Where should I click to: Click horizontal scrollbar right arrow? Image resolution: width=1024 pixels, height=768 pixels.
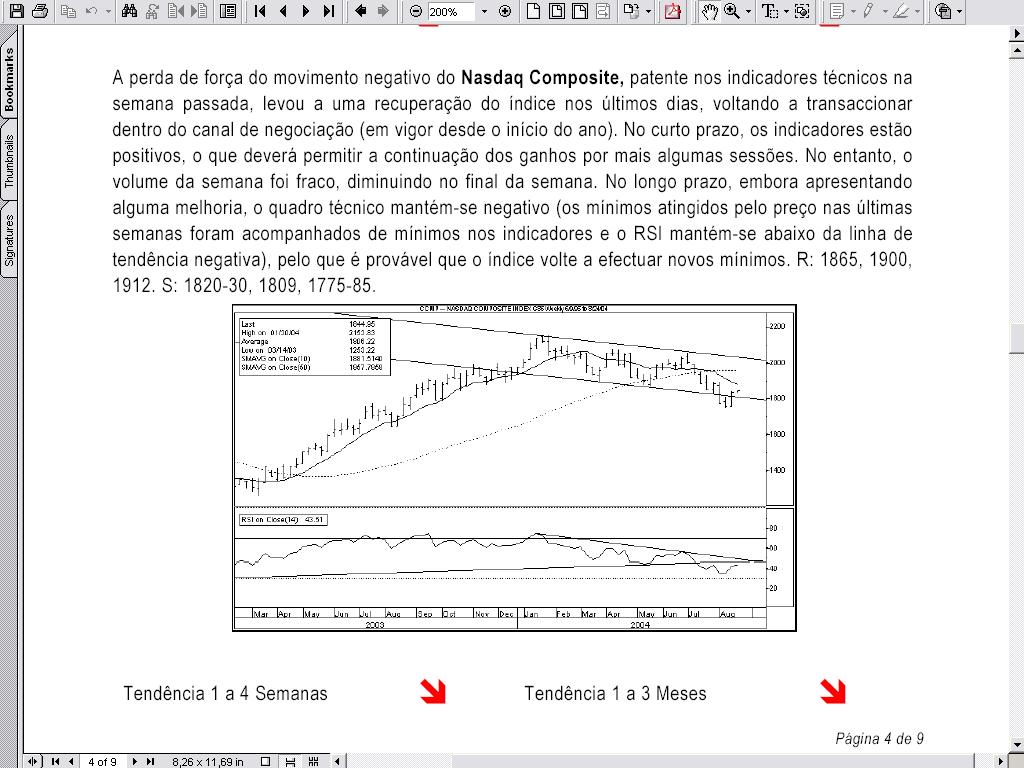[1000, 761]
